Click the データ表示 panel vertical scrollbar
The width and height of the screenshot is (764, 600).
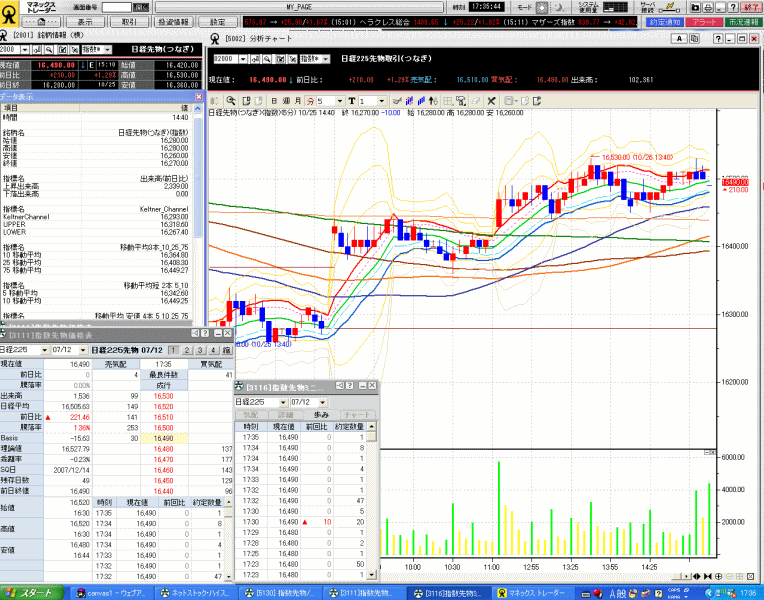point(198,178)
